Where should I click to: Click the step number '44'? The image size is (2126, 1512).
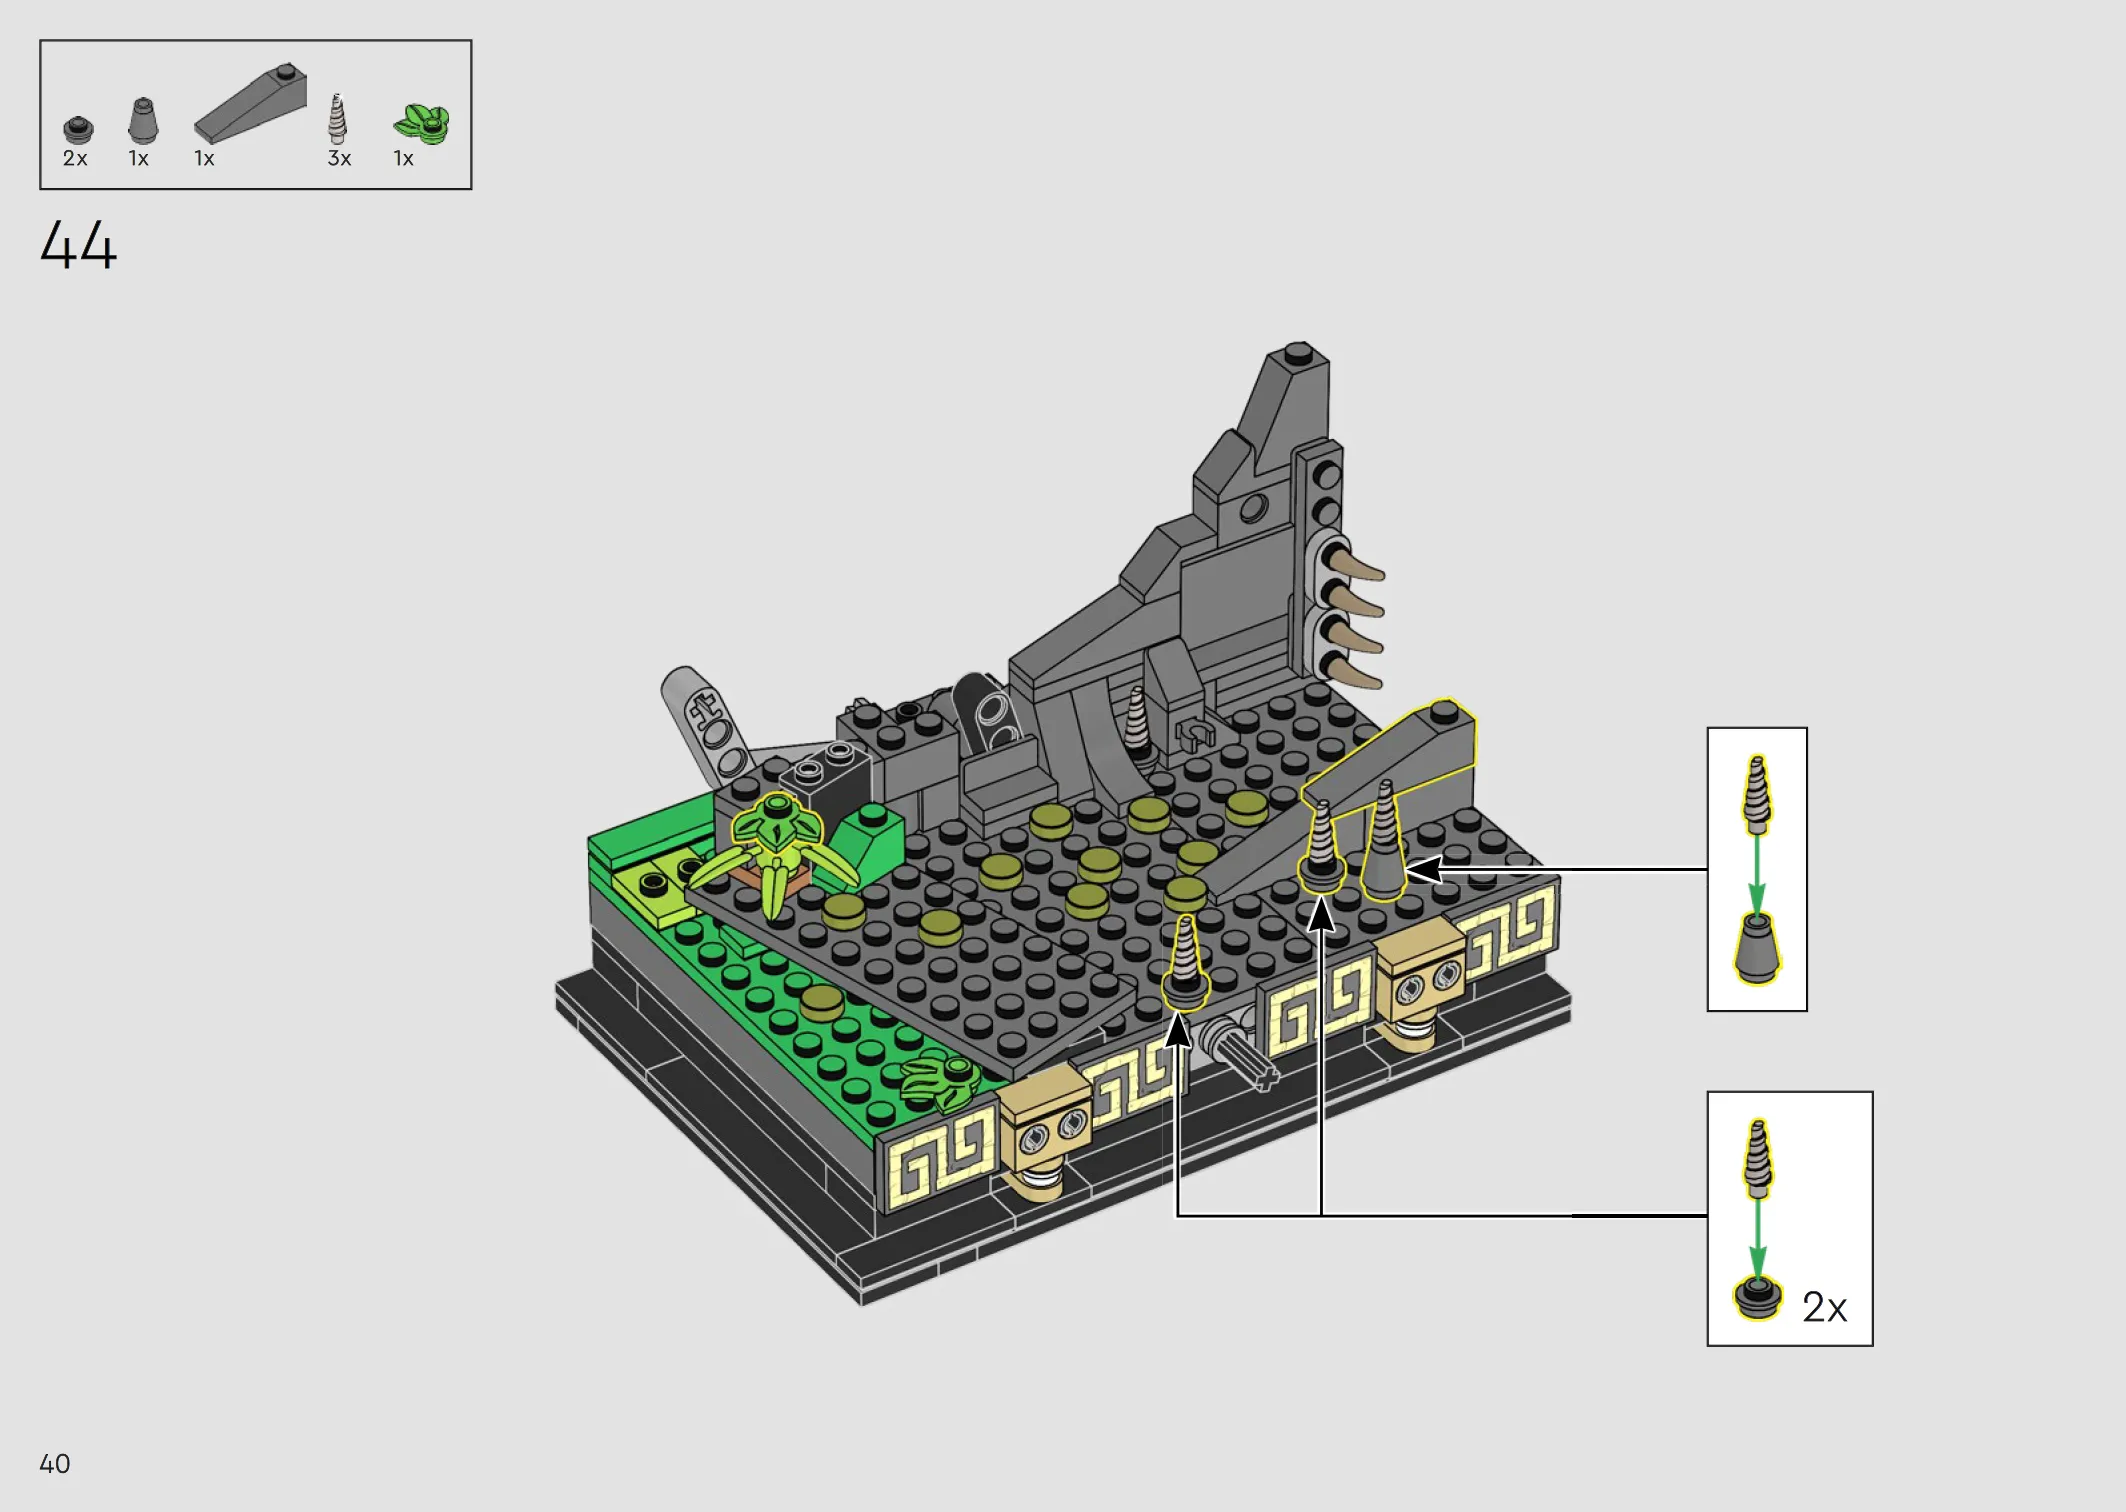pyautogui.click(x=78, y=245)
